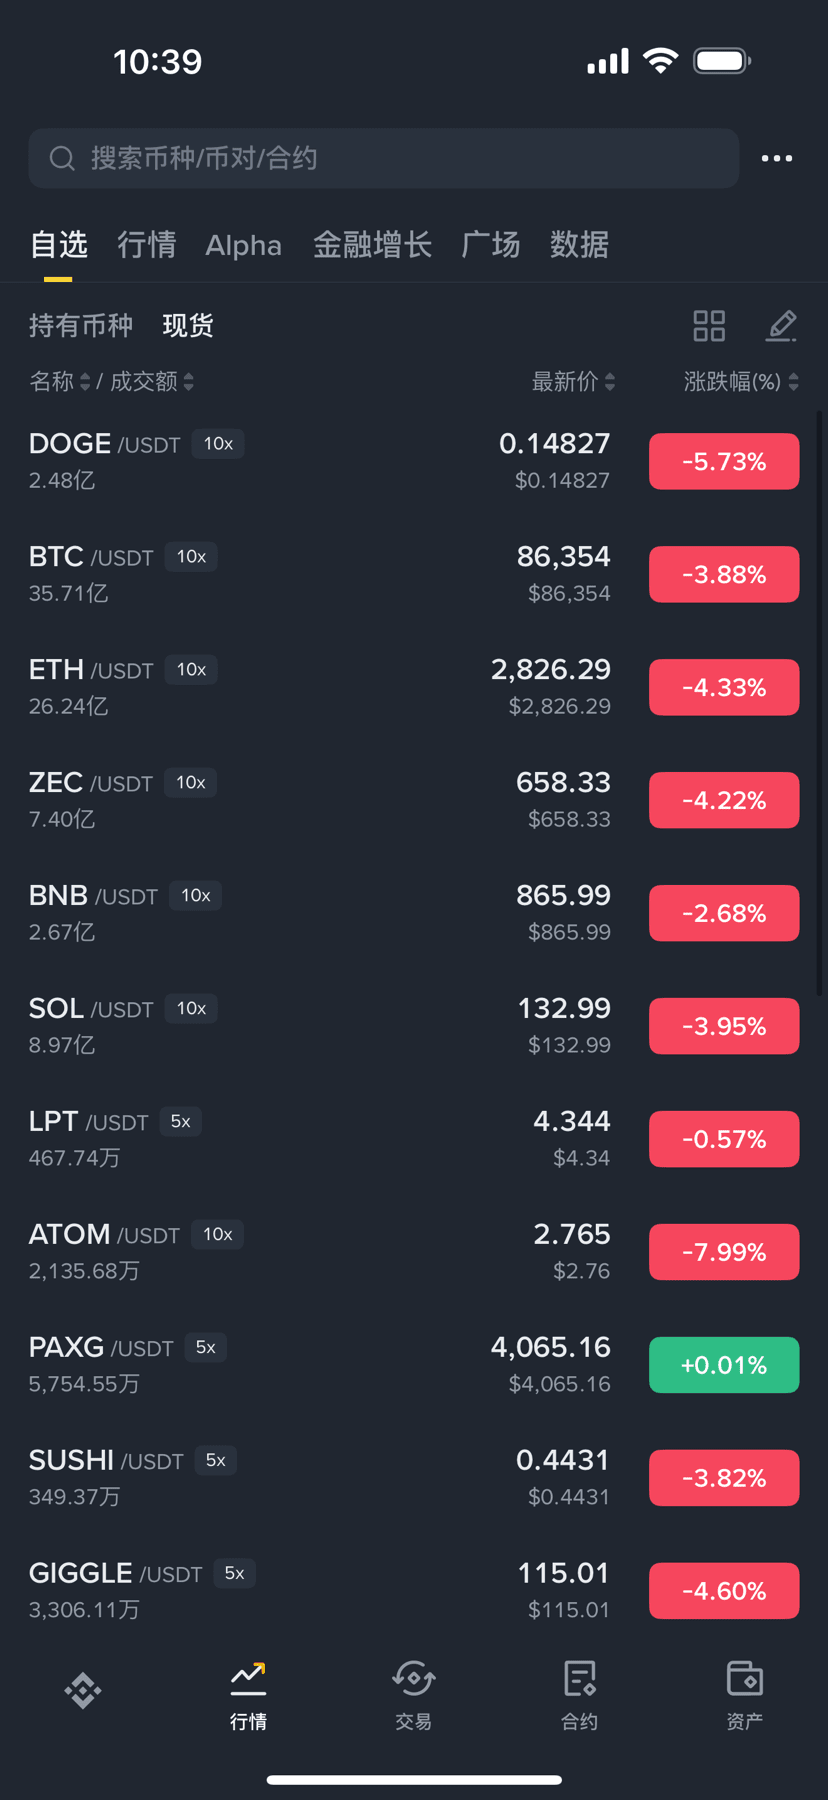The height and width of the screenshot is (1800, 828).
Task: Open the three-dot more options menu
Action: click(x=777, y=158)
